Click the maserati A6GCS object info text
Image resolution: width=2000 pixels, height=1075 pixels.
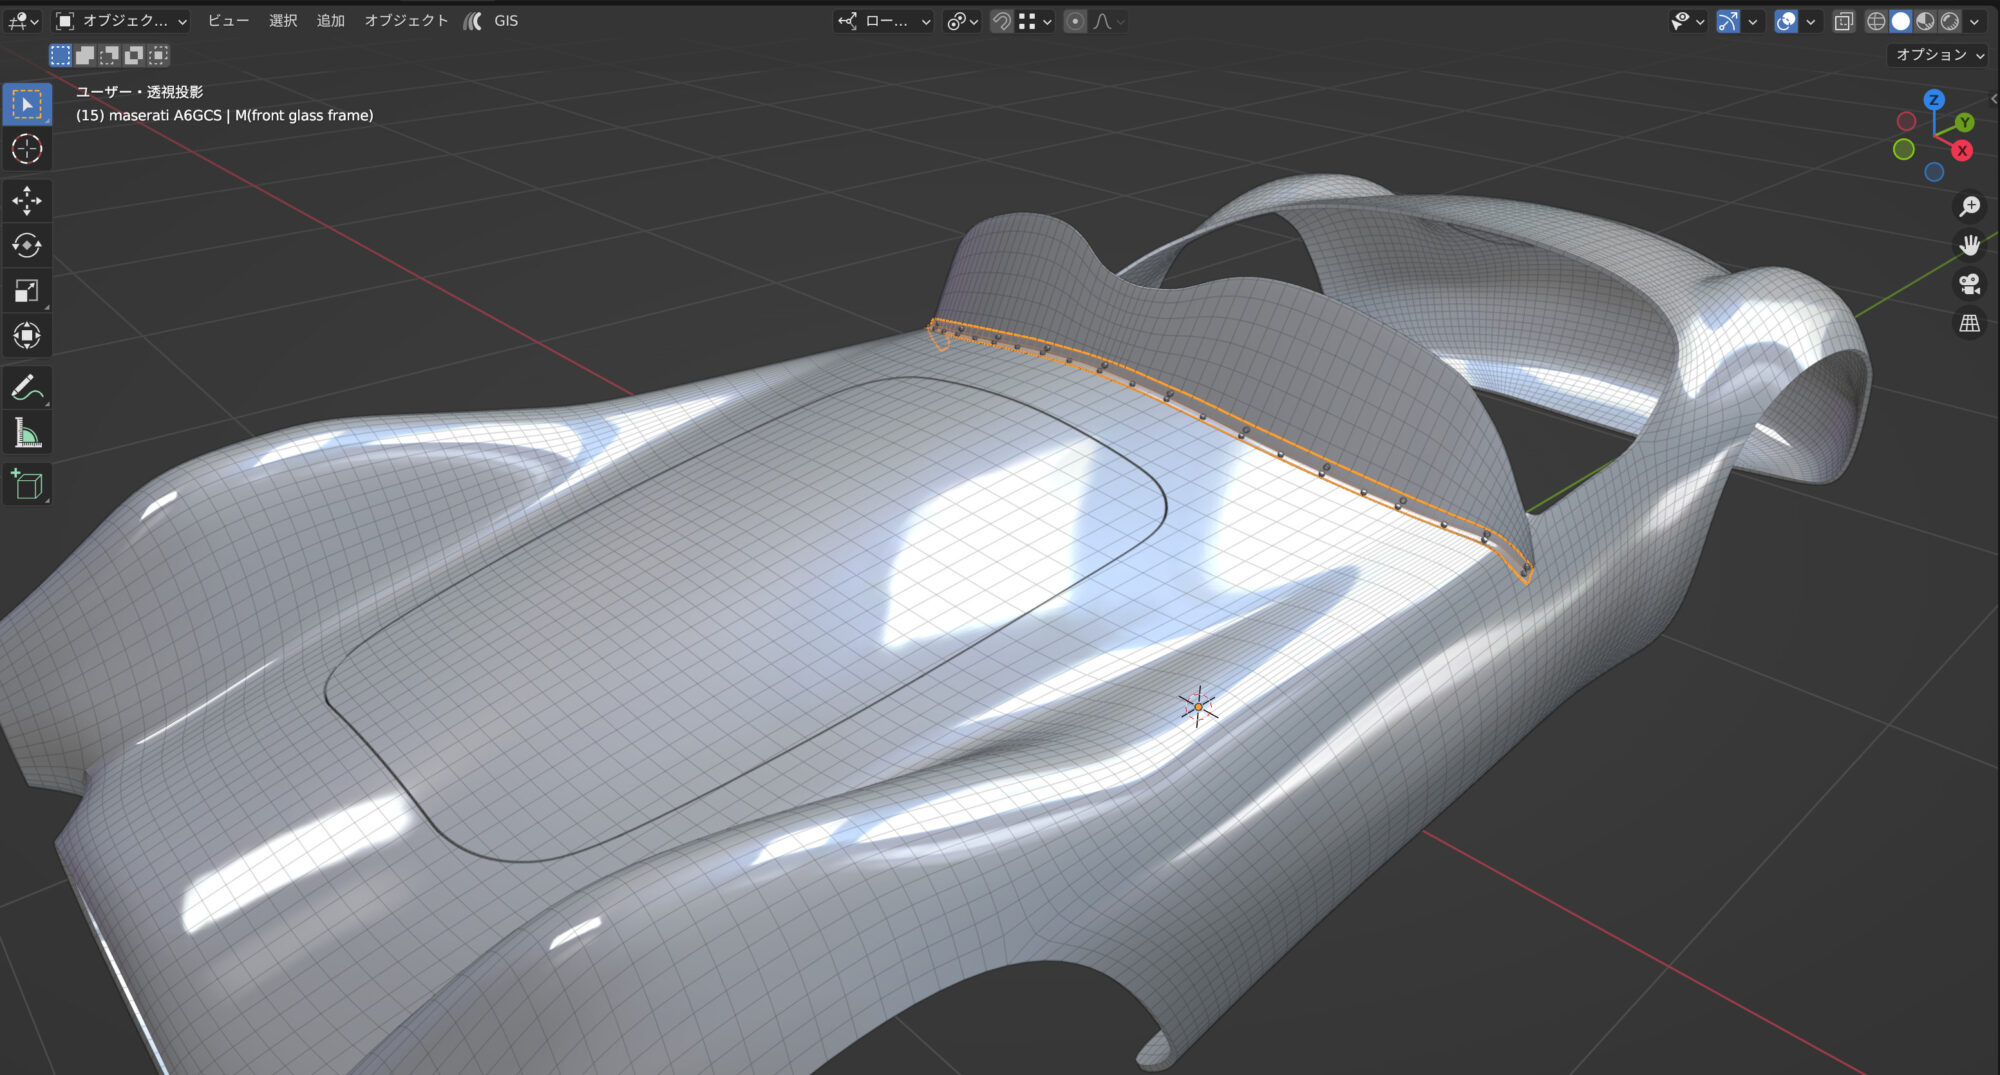click(225, 115)
